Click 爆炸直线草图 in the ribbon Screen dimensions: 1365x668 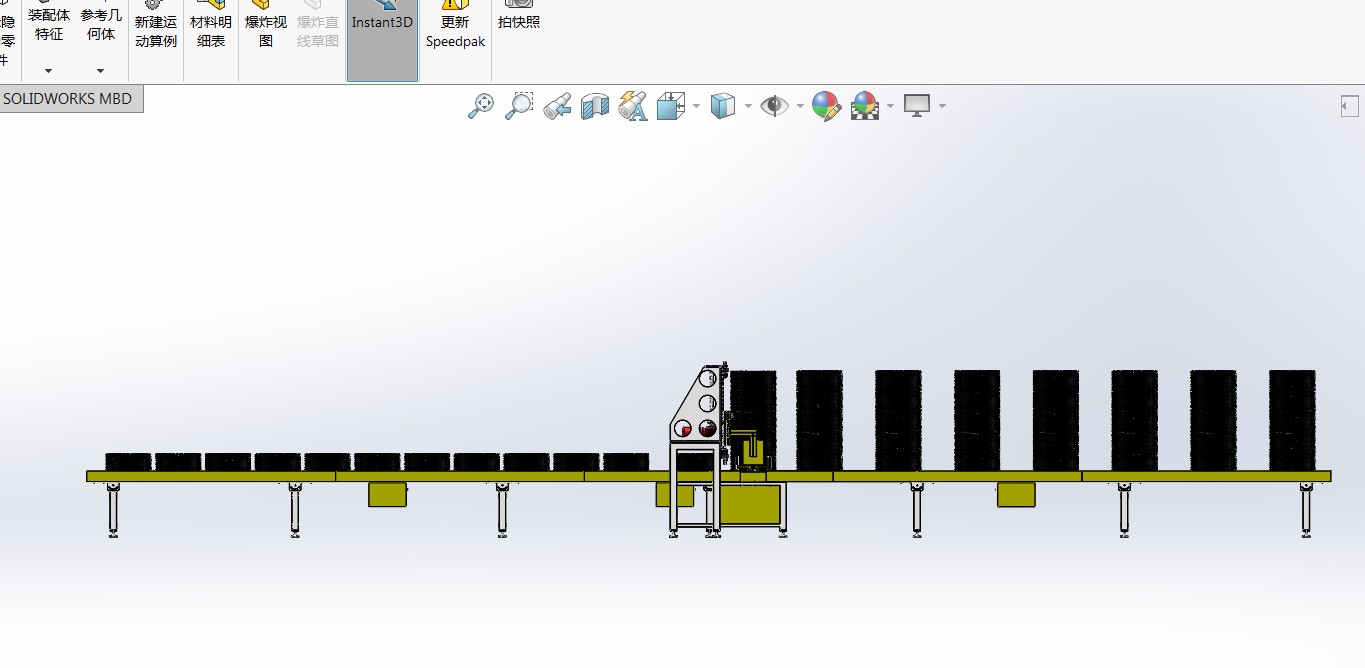pyautogui.click(x=318, y=31)
